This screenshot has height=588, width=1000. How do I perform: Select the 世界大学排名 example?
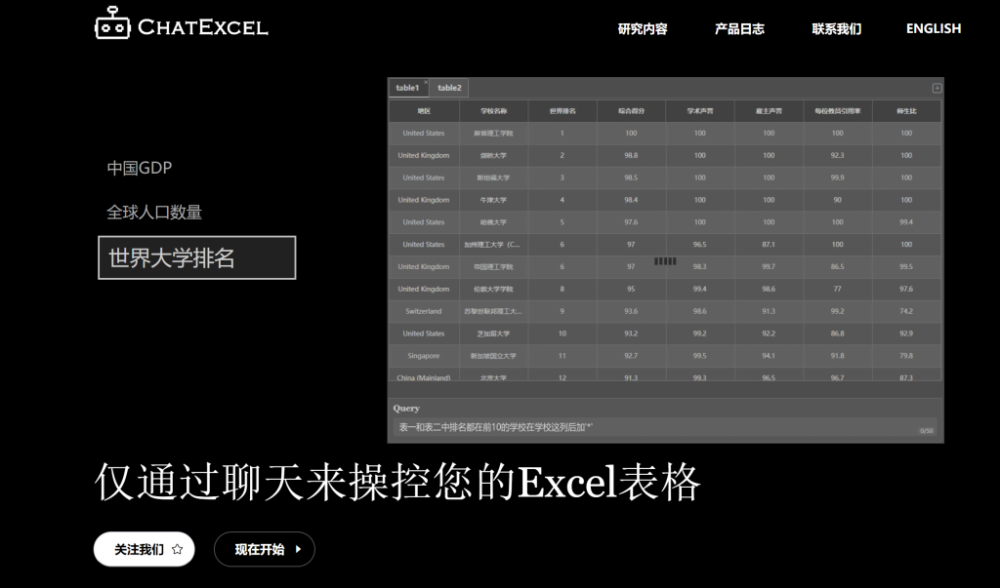pos(197,258)
